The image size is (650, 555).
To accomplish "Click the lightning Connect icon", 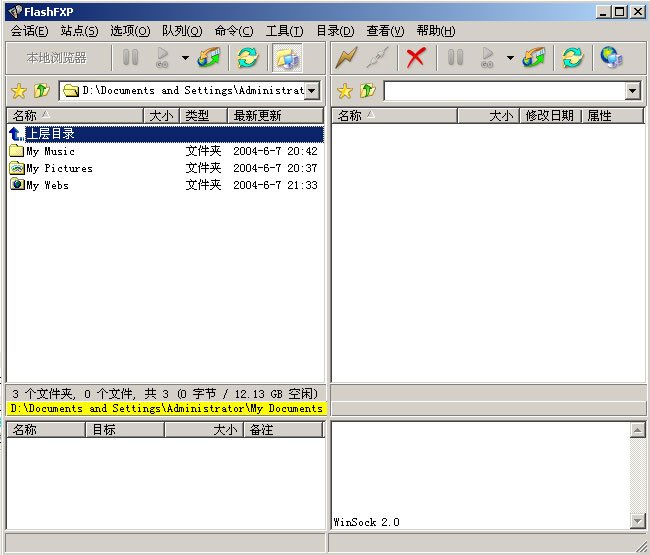I will pos(346,57).
